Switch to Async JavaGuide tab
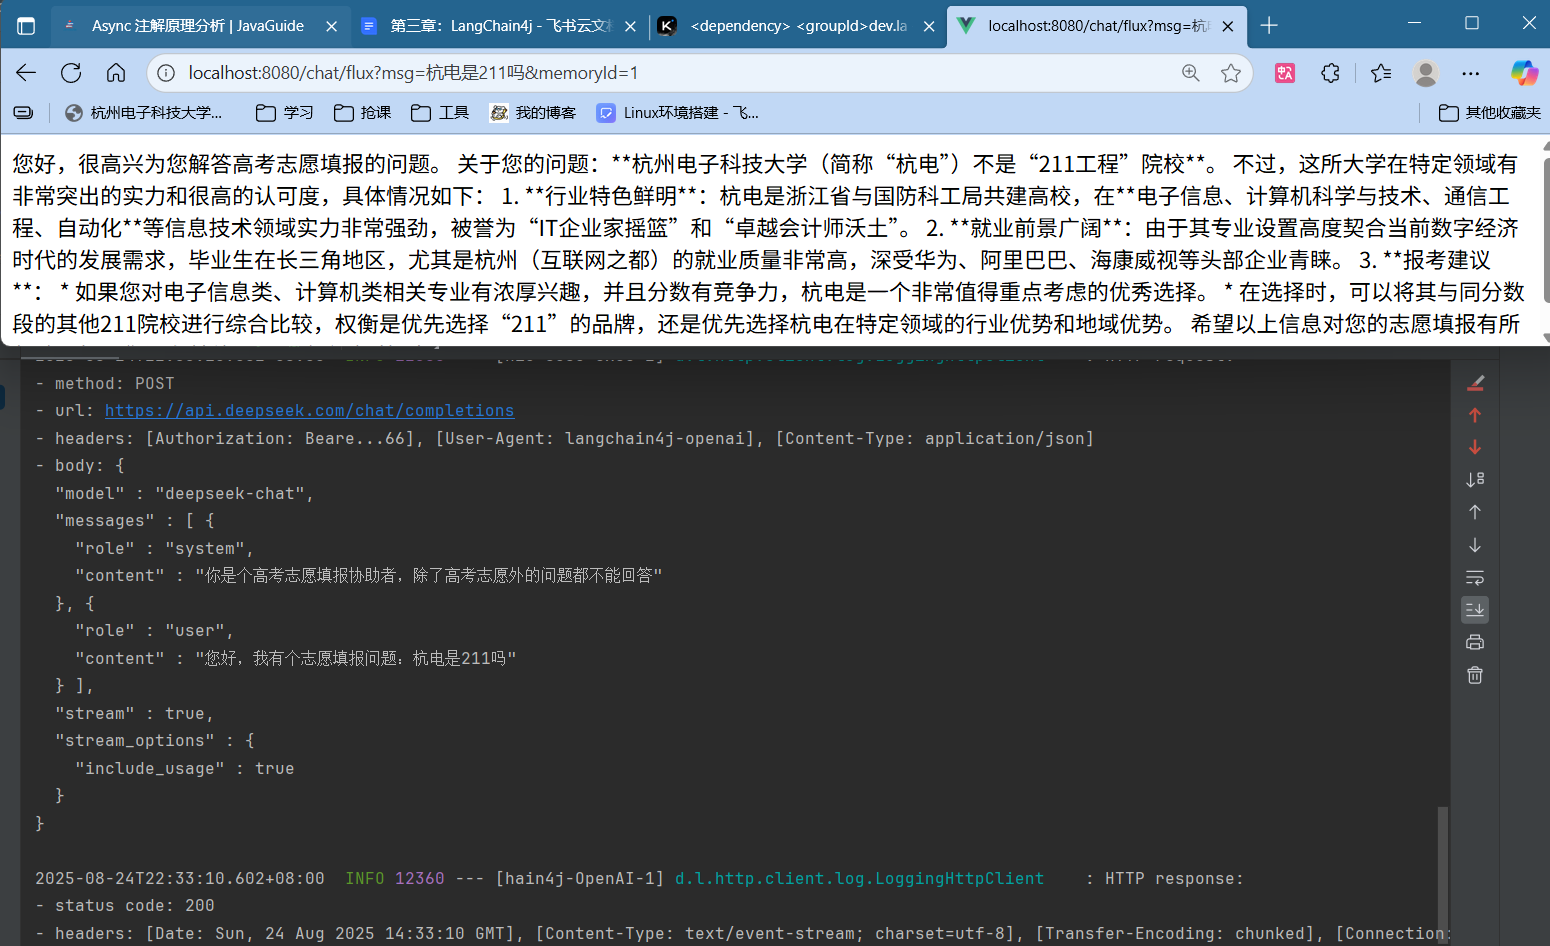The image size is (1550, 946). 198,26
